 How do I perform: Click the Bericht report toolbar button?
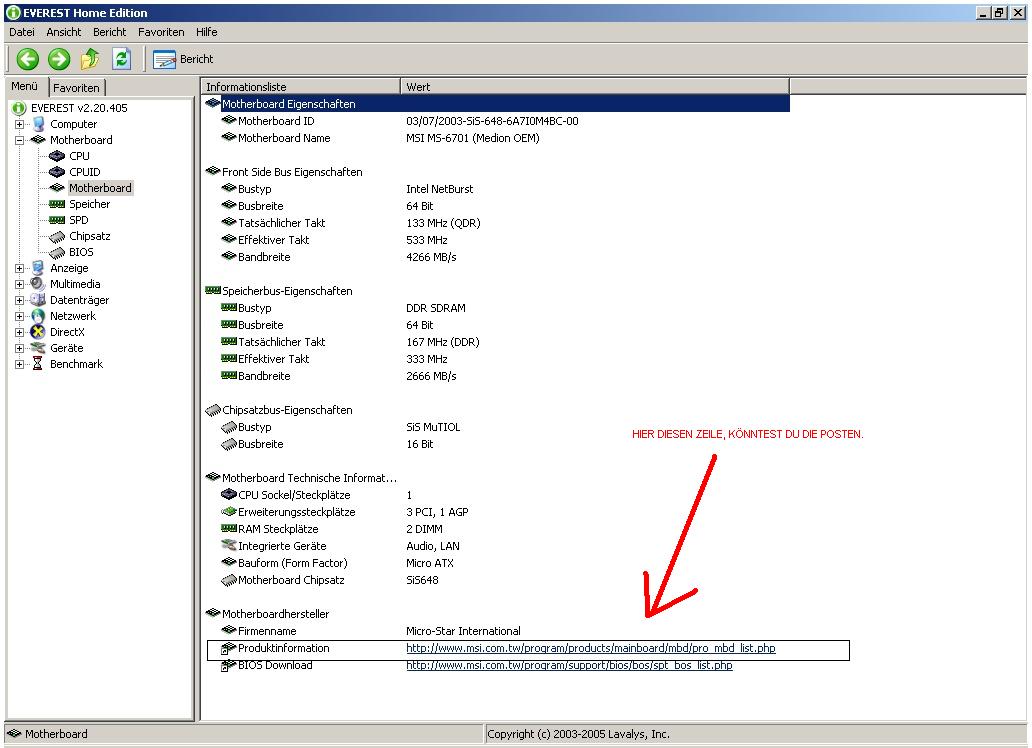pos(184,59)
